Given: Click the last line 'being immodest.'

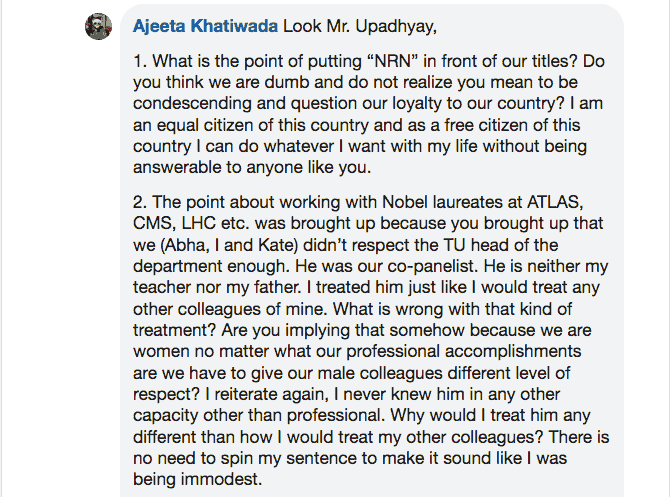Looking at the screenshot, I should (x=197, y=479).
